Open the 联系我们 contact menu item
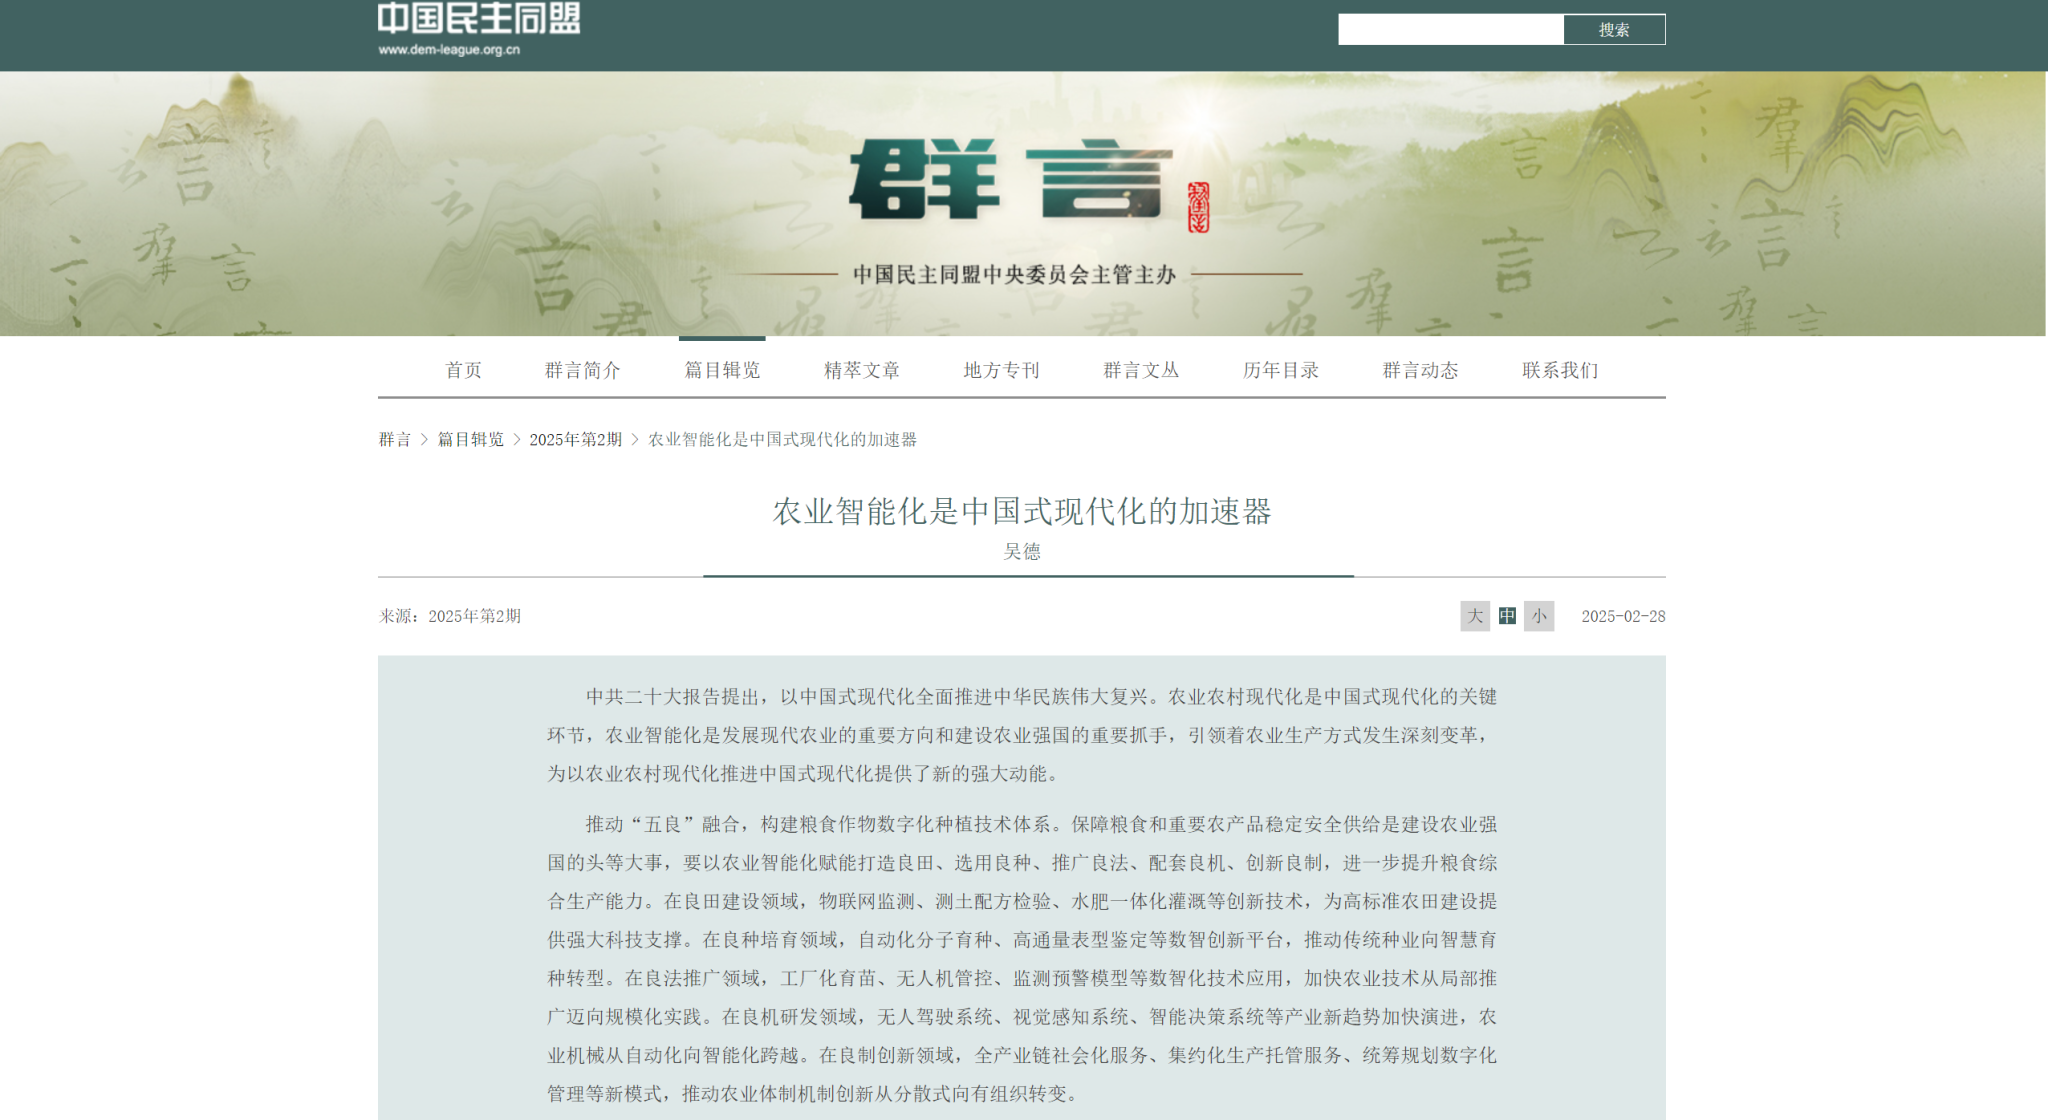 pyautogui.click(x=1560, y=370)
